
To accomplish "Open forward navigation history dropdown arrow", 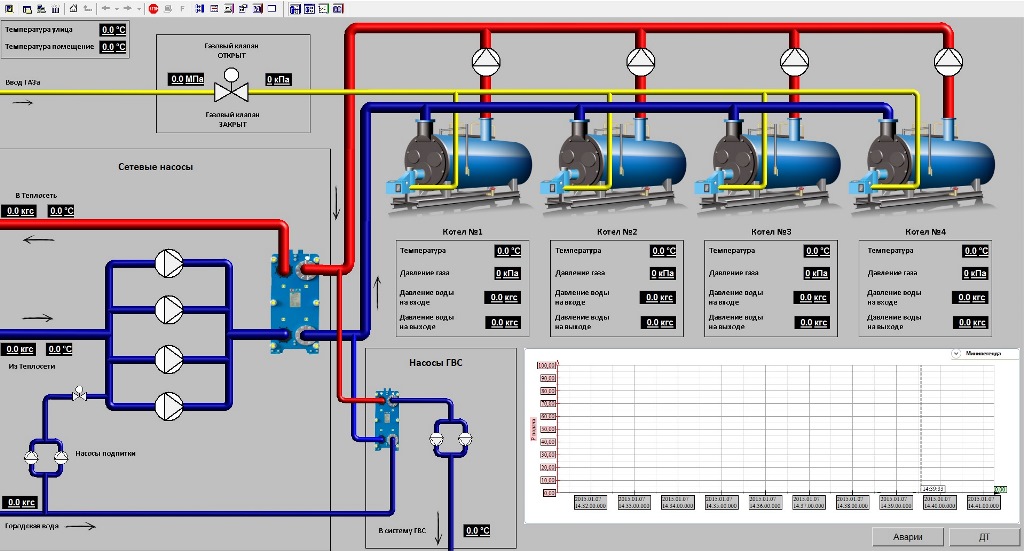I will tap(139, 8).
